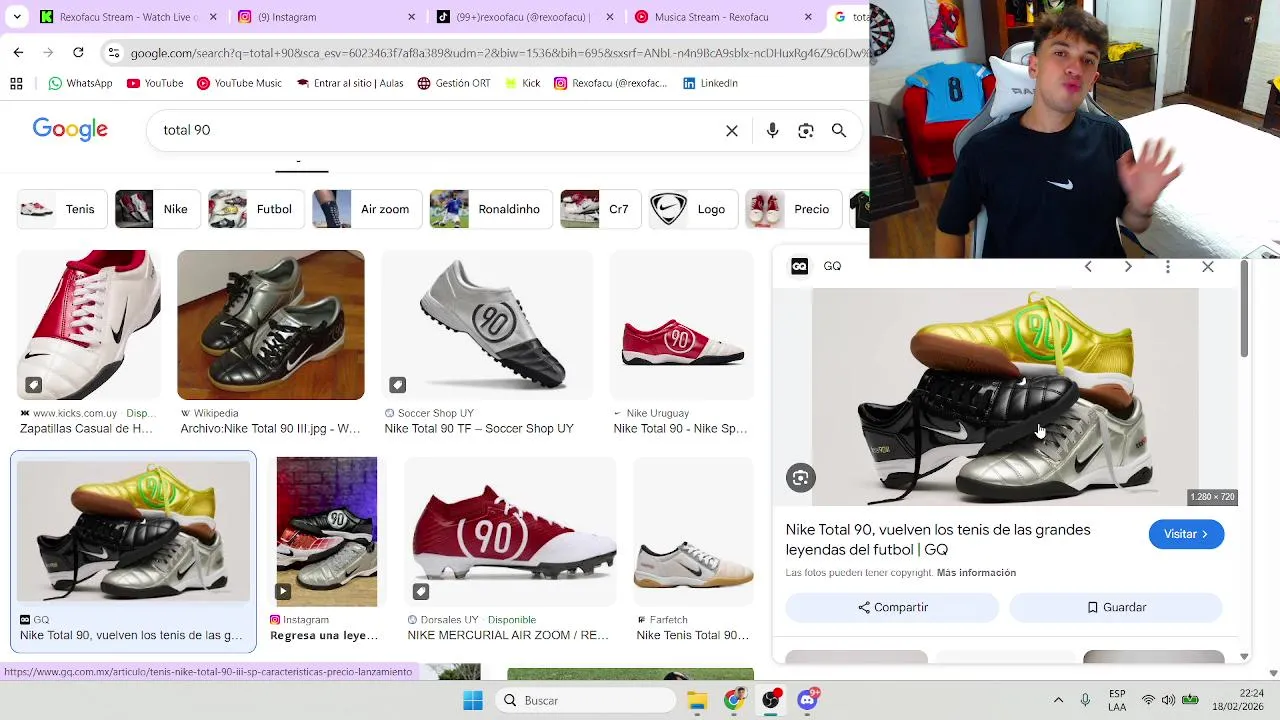Screen dimensions: 1280x720
Task: Filter images by Ronaldinho chip
Action: click(x=490, y=209)
